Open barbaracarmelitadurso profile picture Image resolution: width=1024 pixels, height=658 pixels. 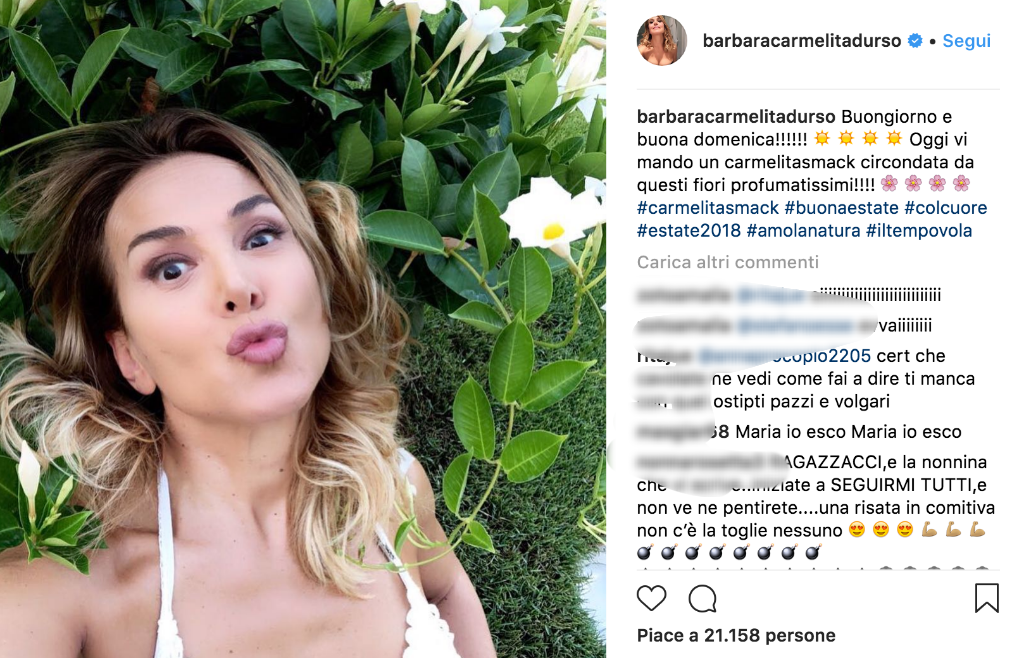(x=662, y=40)
